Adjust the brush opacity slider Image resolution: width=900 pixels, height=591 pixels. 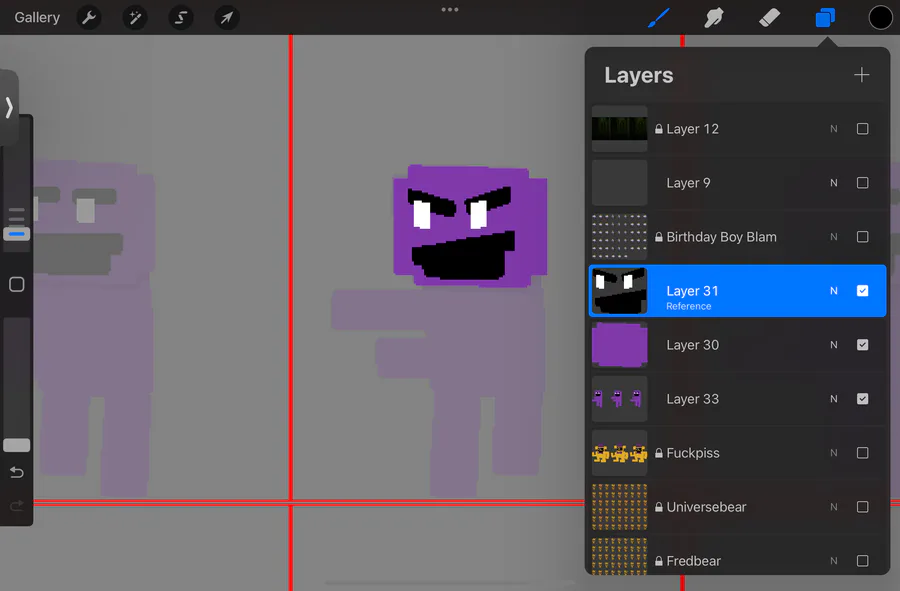coord(17,445)
